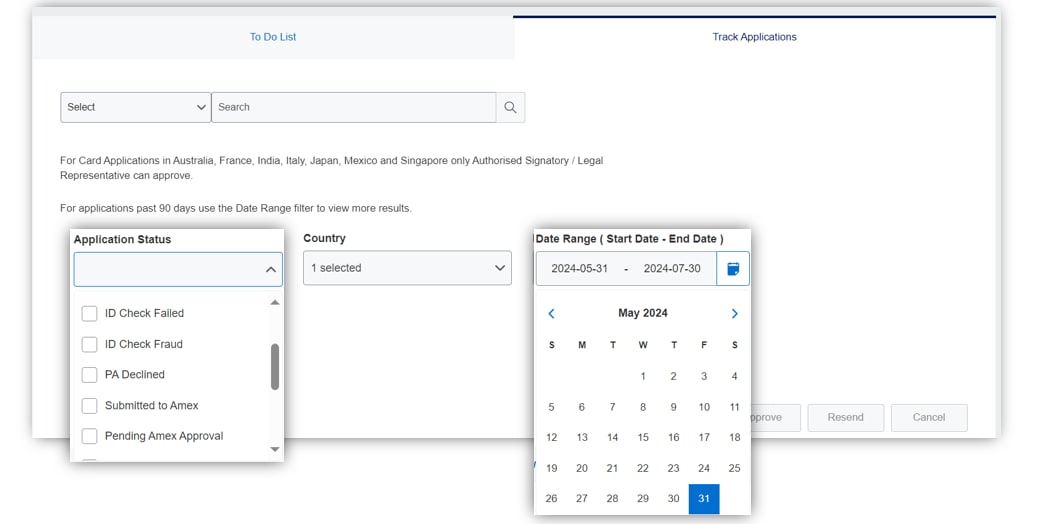Enable the PA Declined checkbox
The height and width of the screenshot is (524, 1040).
pos(89,375)
